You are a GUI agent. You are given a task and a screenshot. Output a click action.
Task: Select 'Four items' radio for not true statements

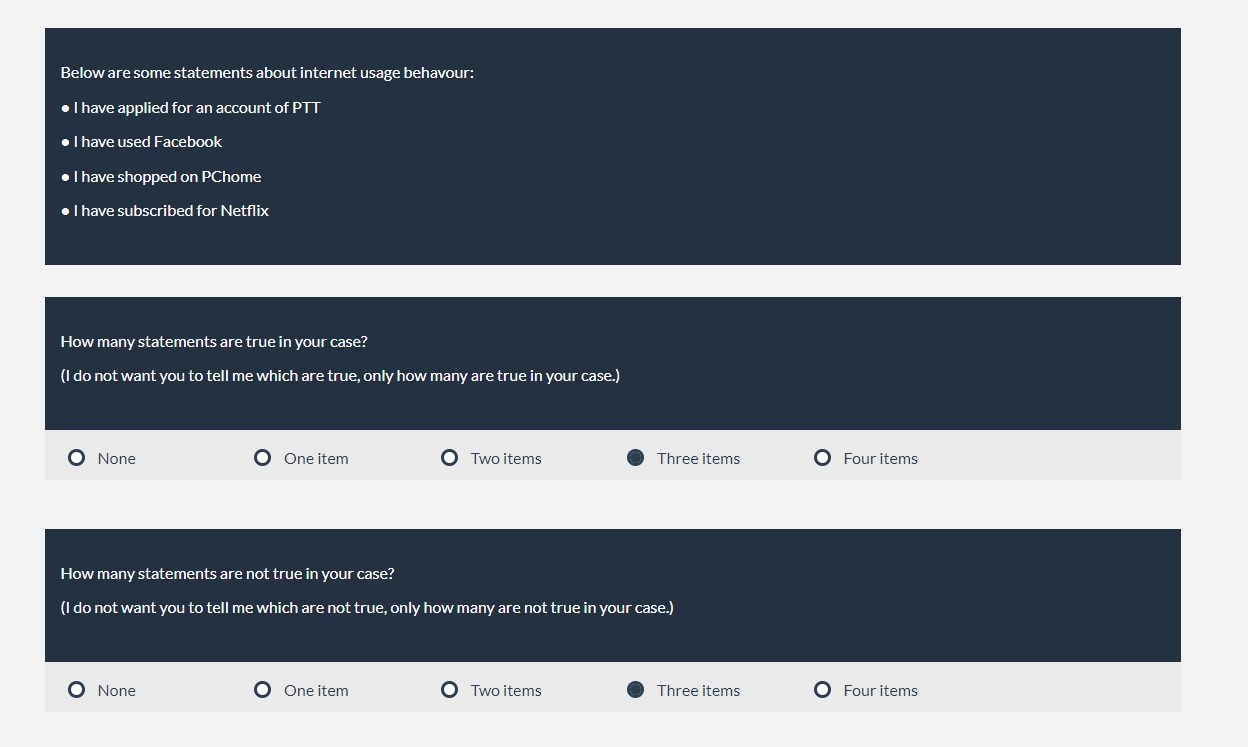pyautogui.click(x=822, y=690)
